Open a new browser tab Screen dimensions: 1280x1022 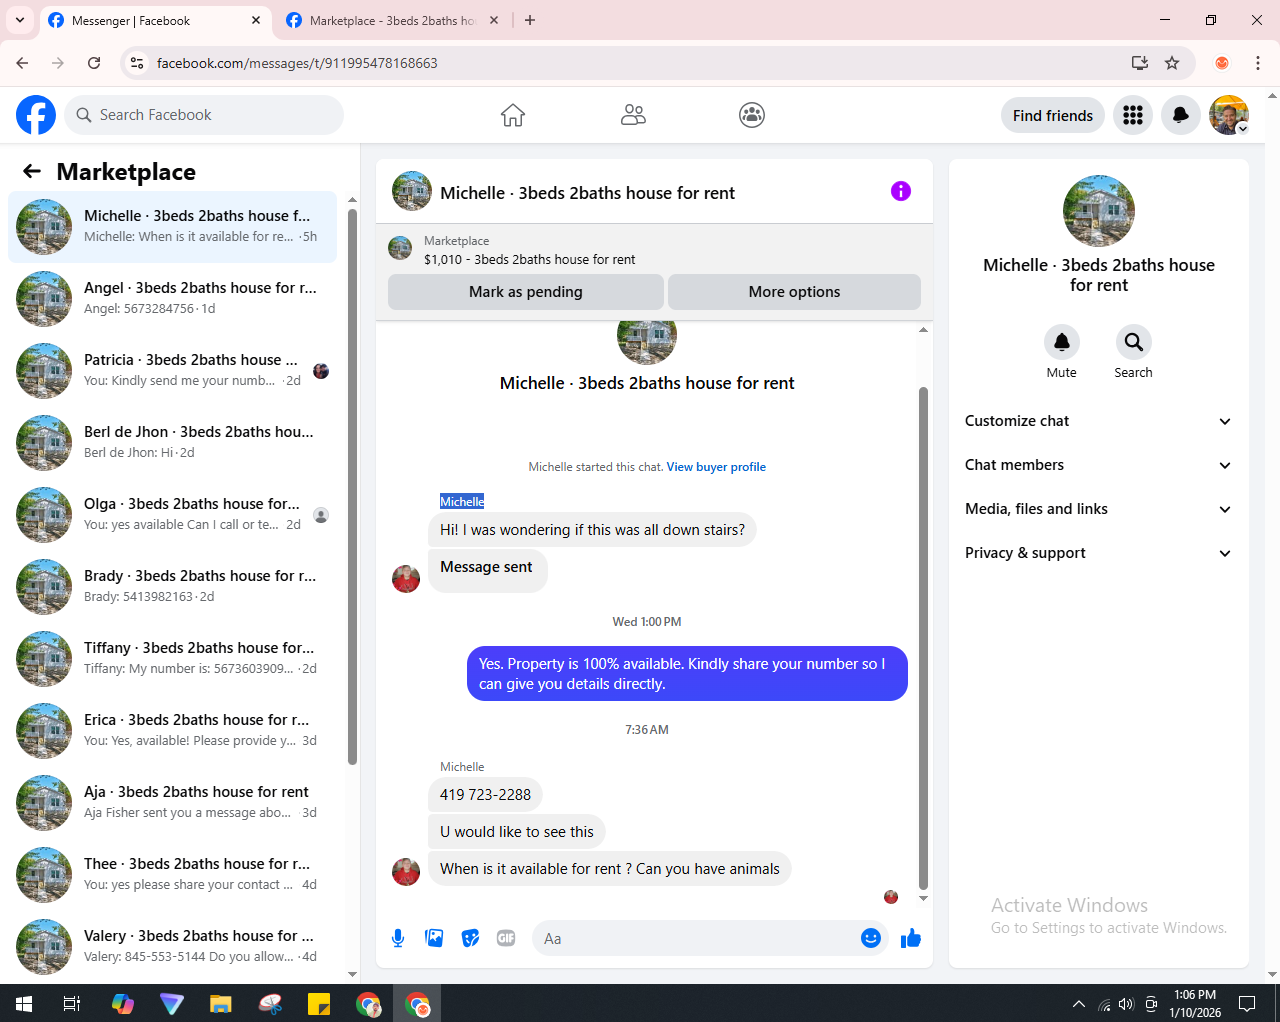530,20
